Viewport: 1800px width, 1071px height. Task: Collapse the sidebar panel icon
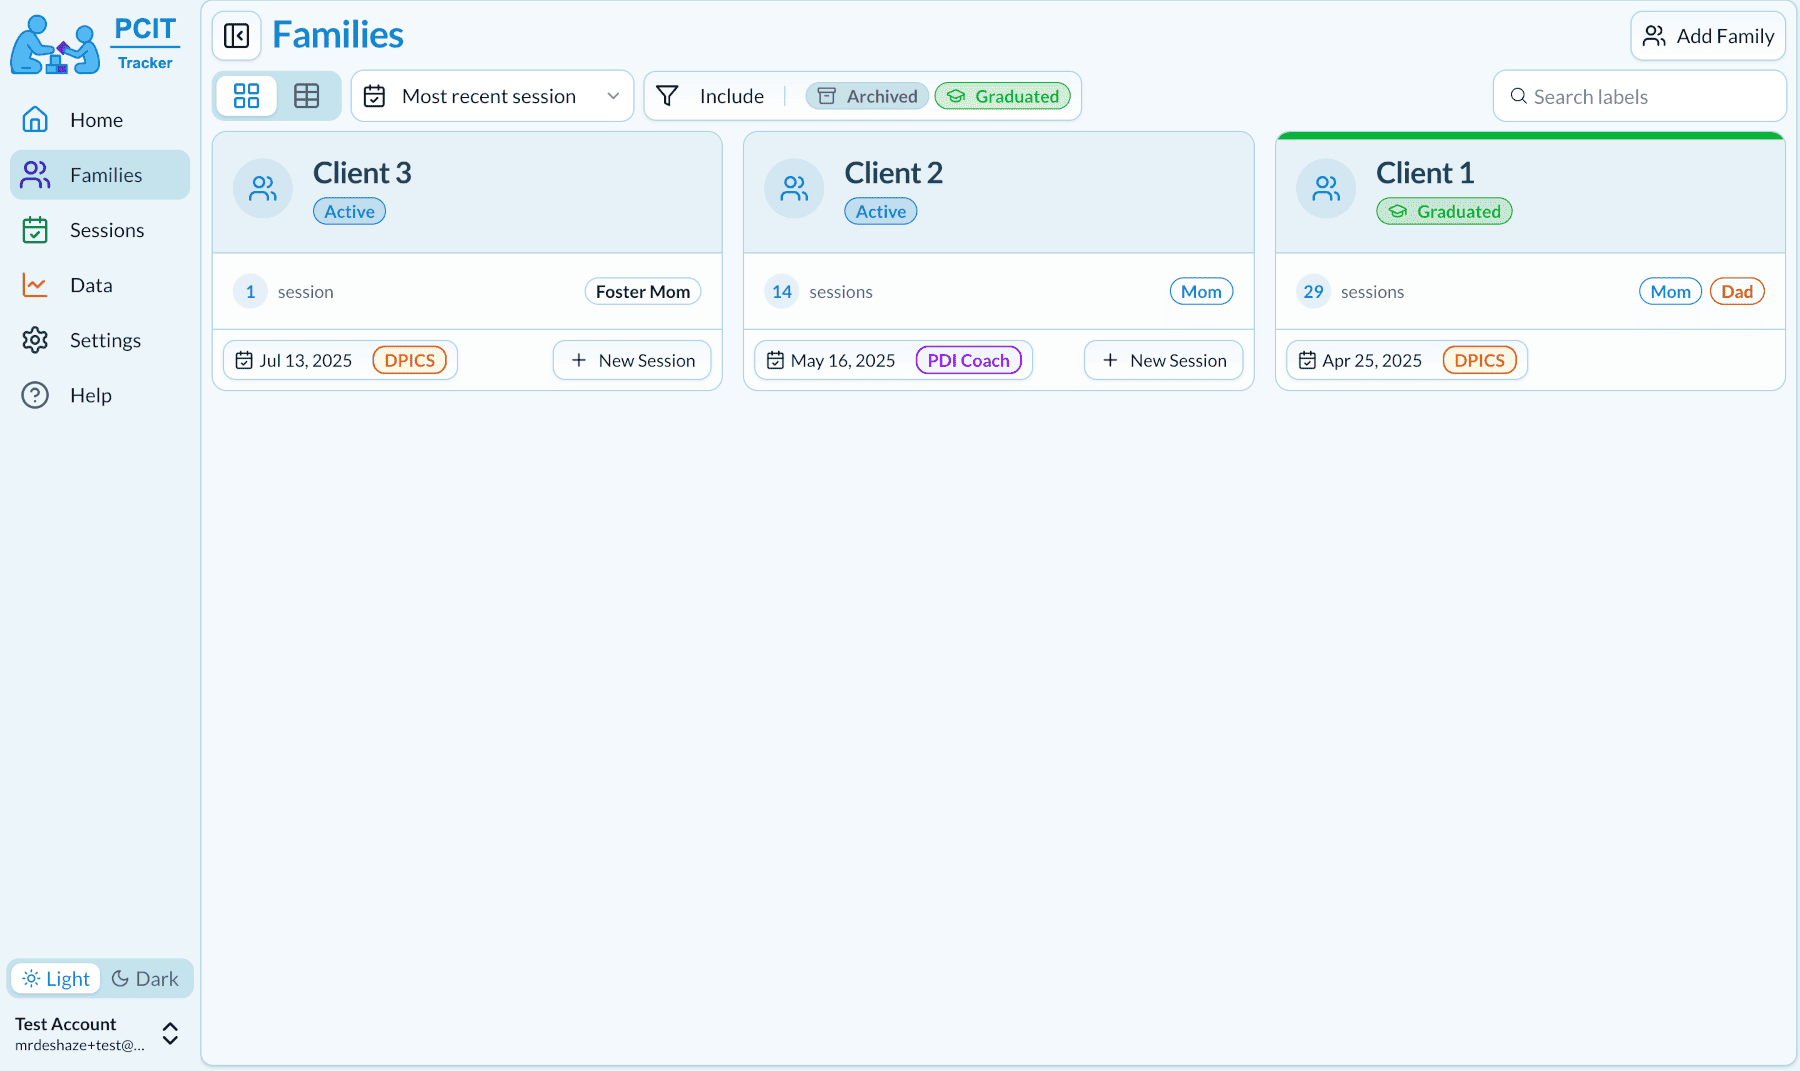(237, 36)
